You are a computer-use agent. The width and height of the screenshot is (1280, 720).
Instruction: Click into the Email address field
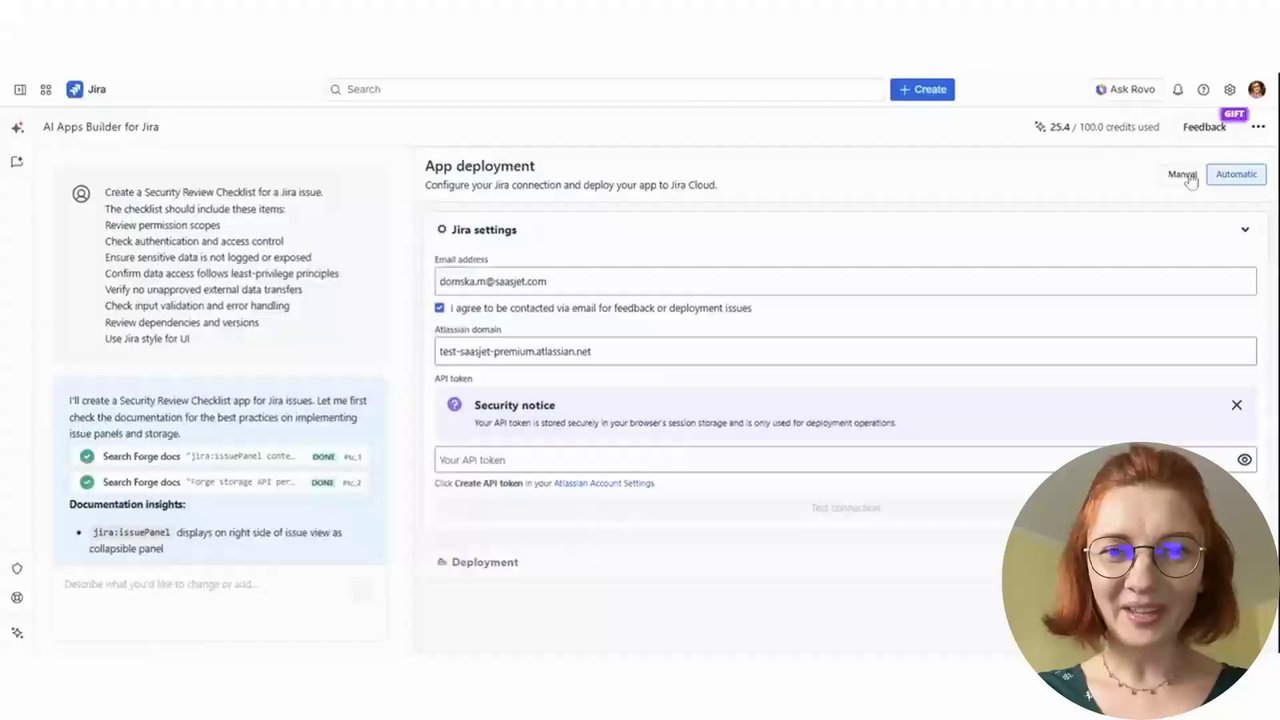(x=845, y=281)
